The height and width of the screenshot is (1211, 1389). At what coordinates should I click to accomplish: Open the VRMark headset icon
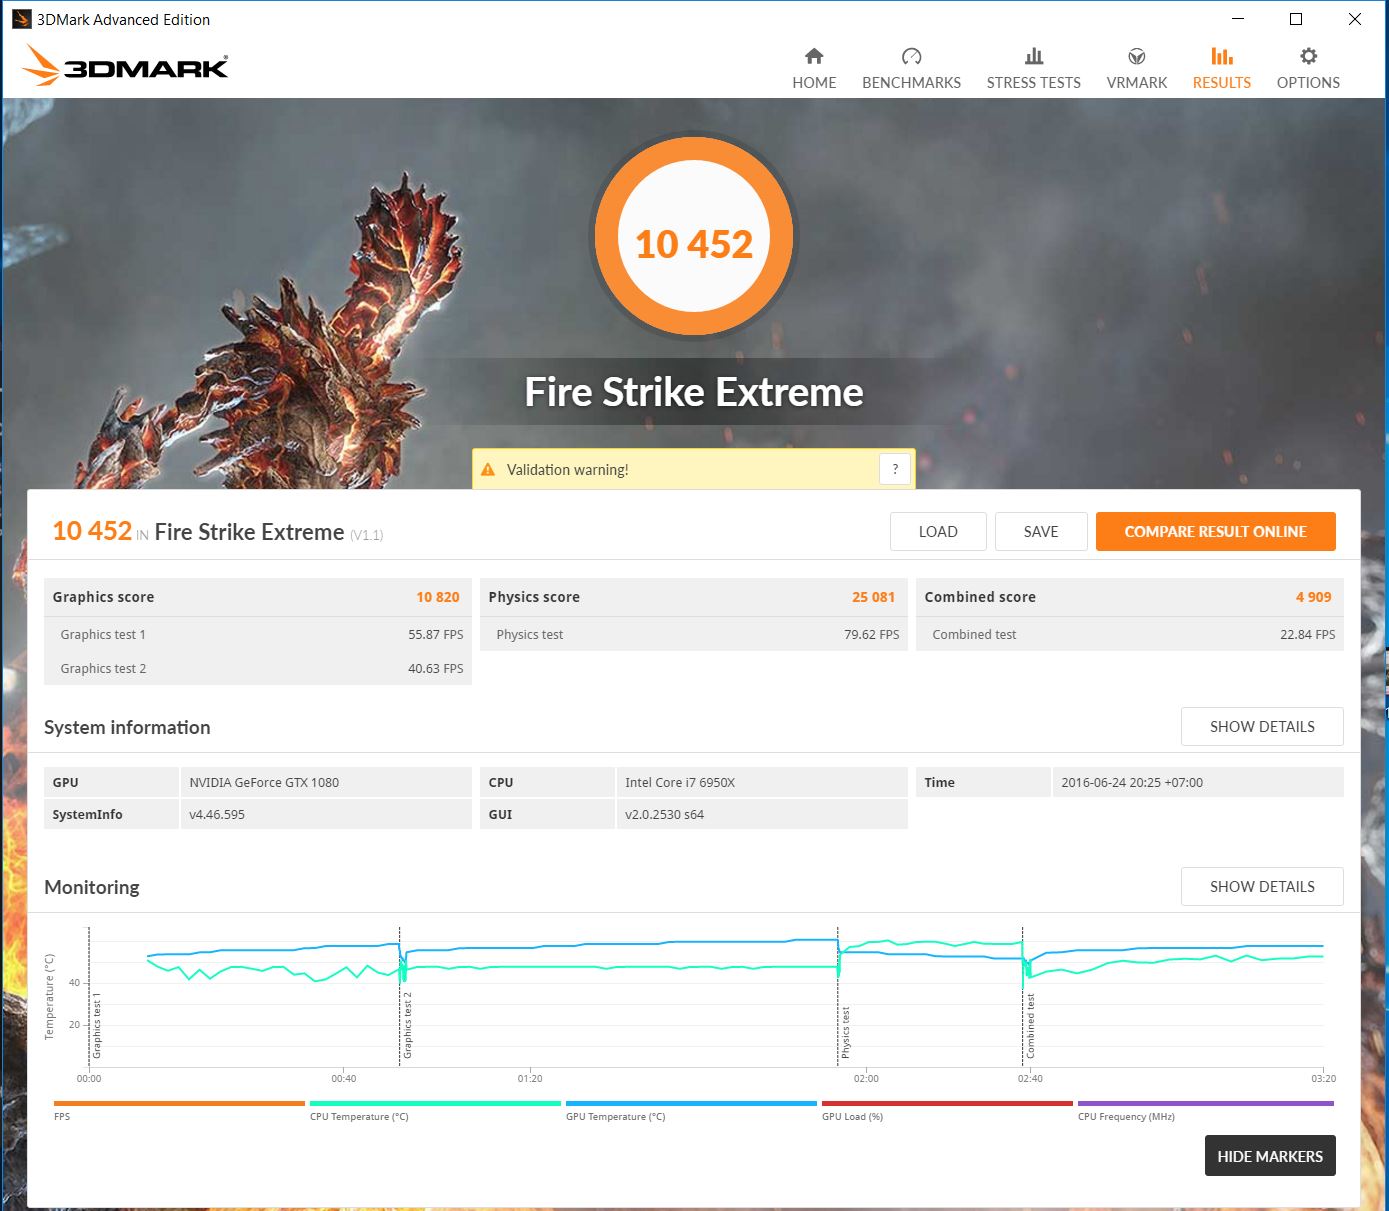1136,56
